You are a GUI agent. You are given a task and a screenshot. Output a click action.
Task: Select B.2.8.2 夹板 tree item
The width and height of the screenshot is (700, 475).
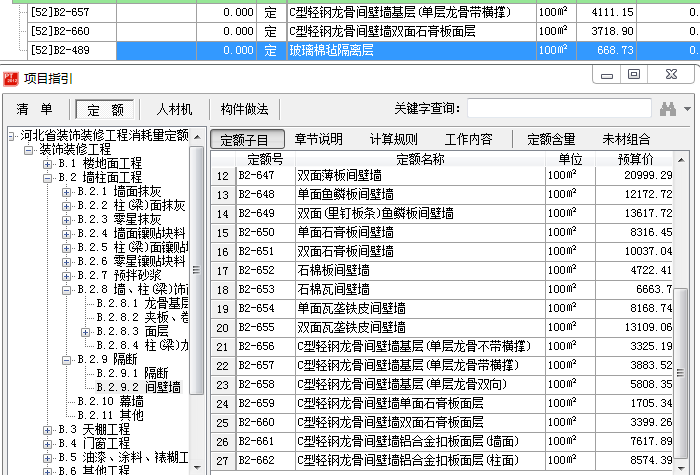142,317
